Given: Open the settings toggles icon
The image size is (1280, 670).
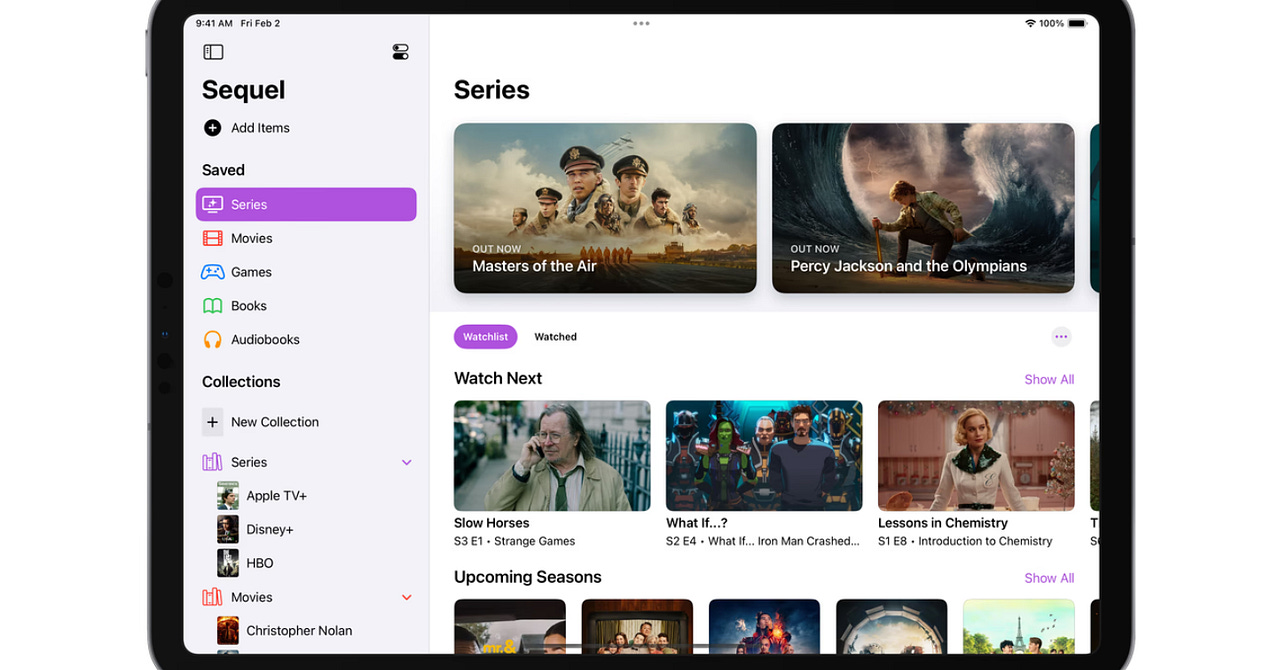Looking at the screenshot, I should 401,52.
